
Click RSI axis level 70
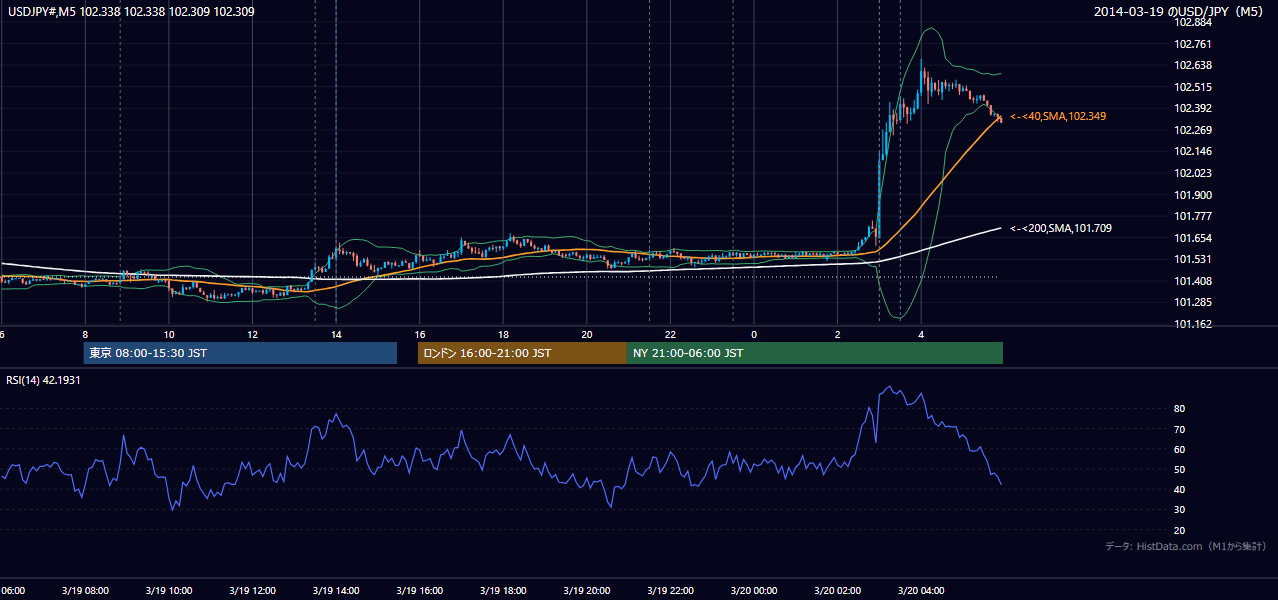click(1180, 429)
